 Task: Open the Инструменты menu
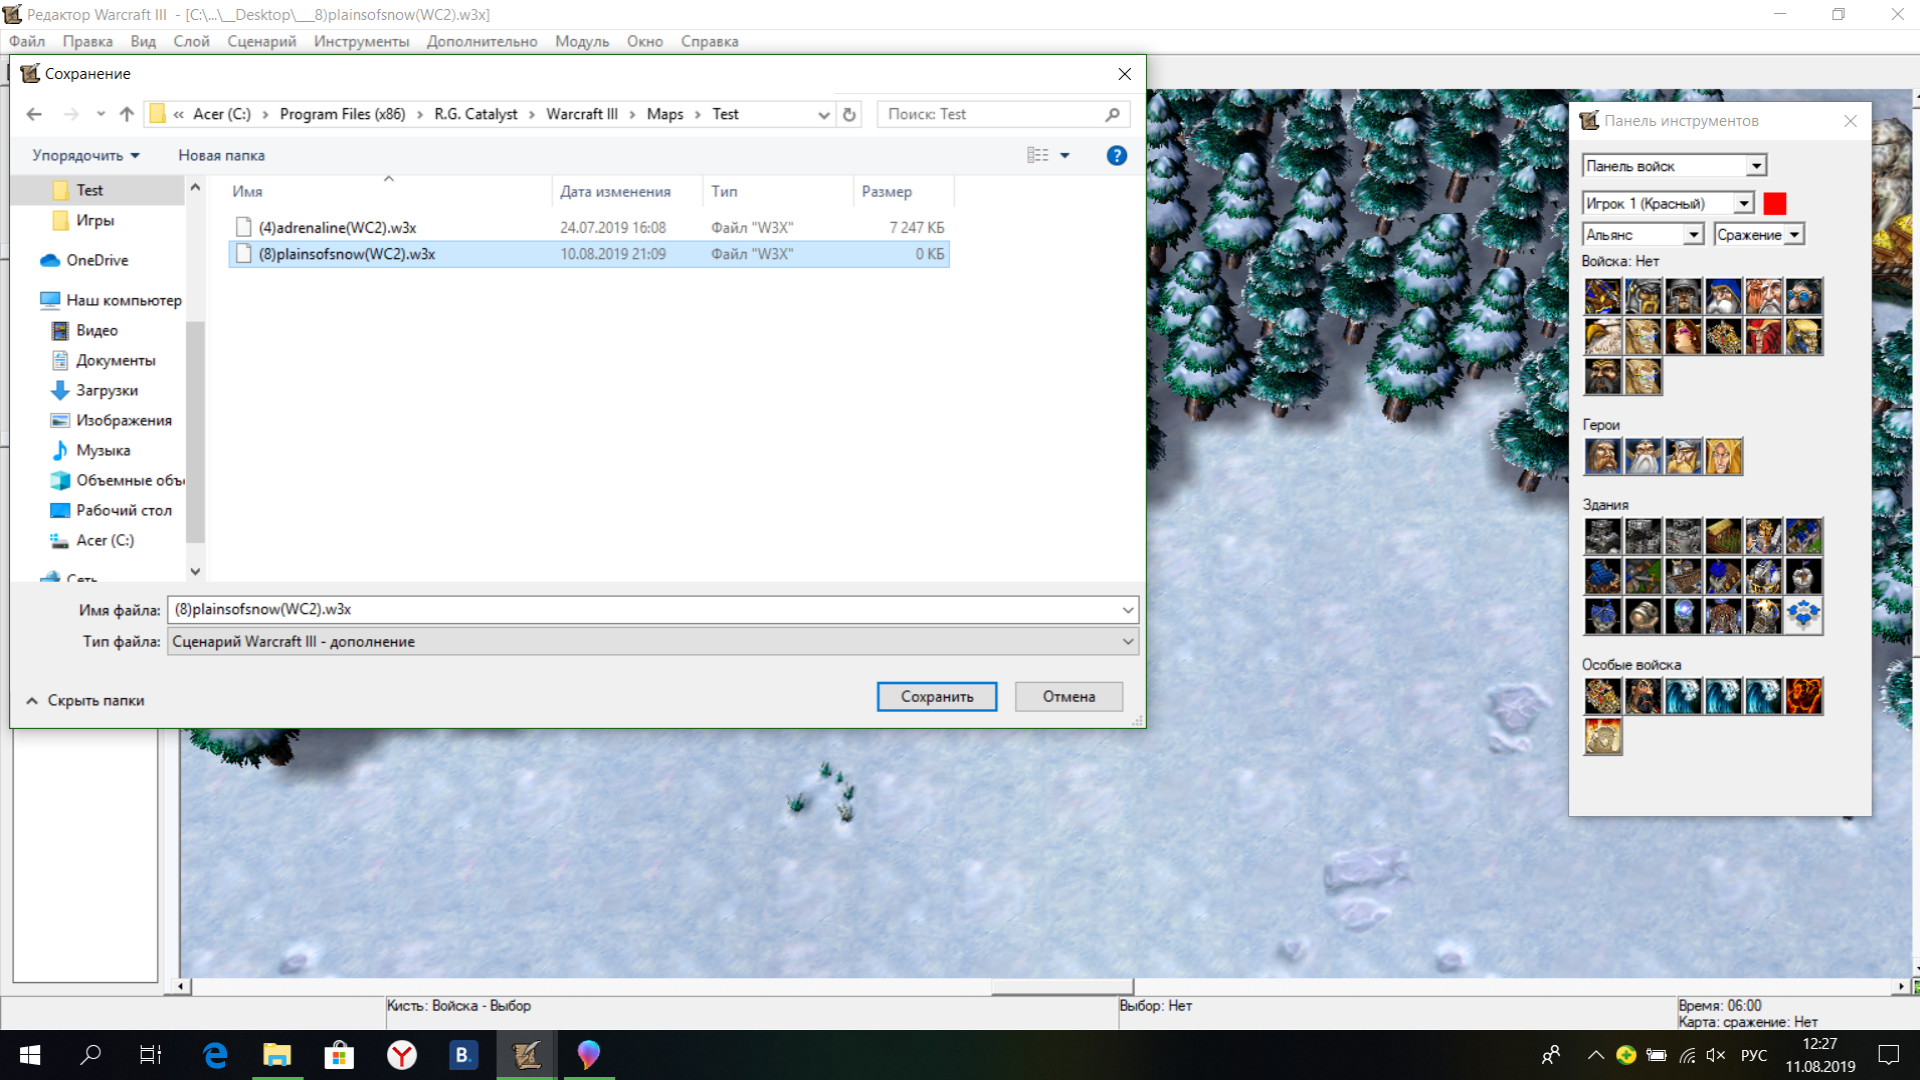(x=361, y=41)
